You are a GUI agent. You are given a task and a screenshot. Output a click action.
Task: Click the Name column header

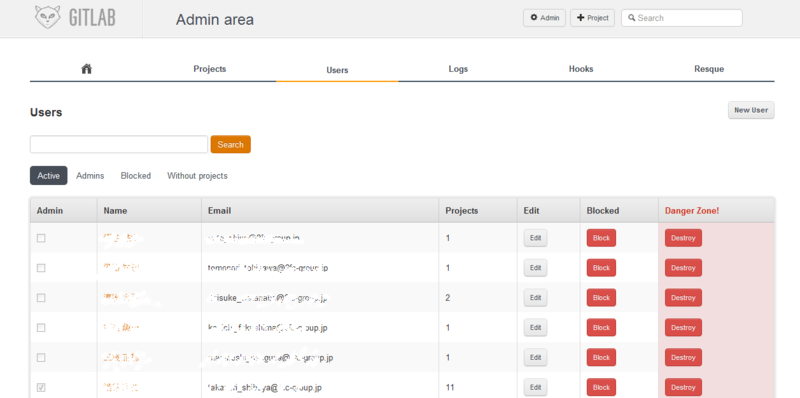[115, 211]
